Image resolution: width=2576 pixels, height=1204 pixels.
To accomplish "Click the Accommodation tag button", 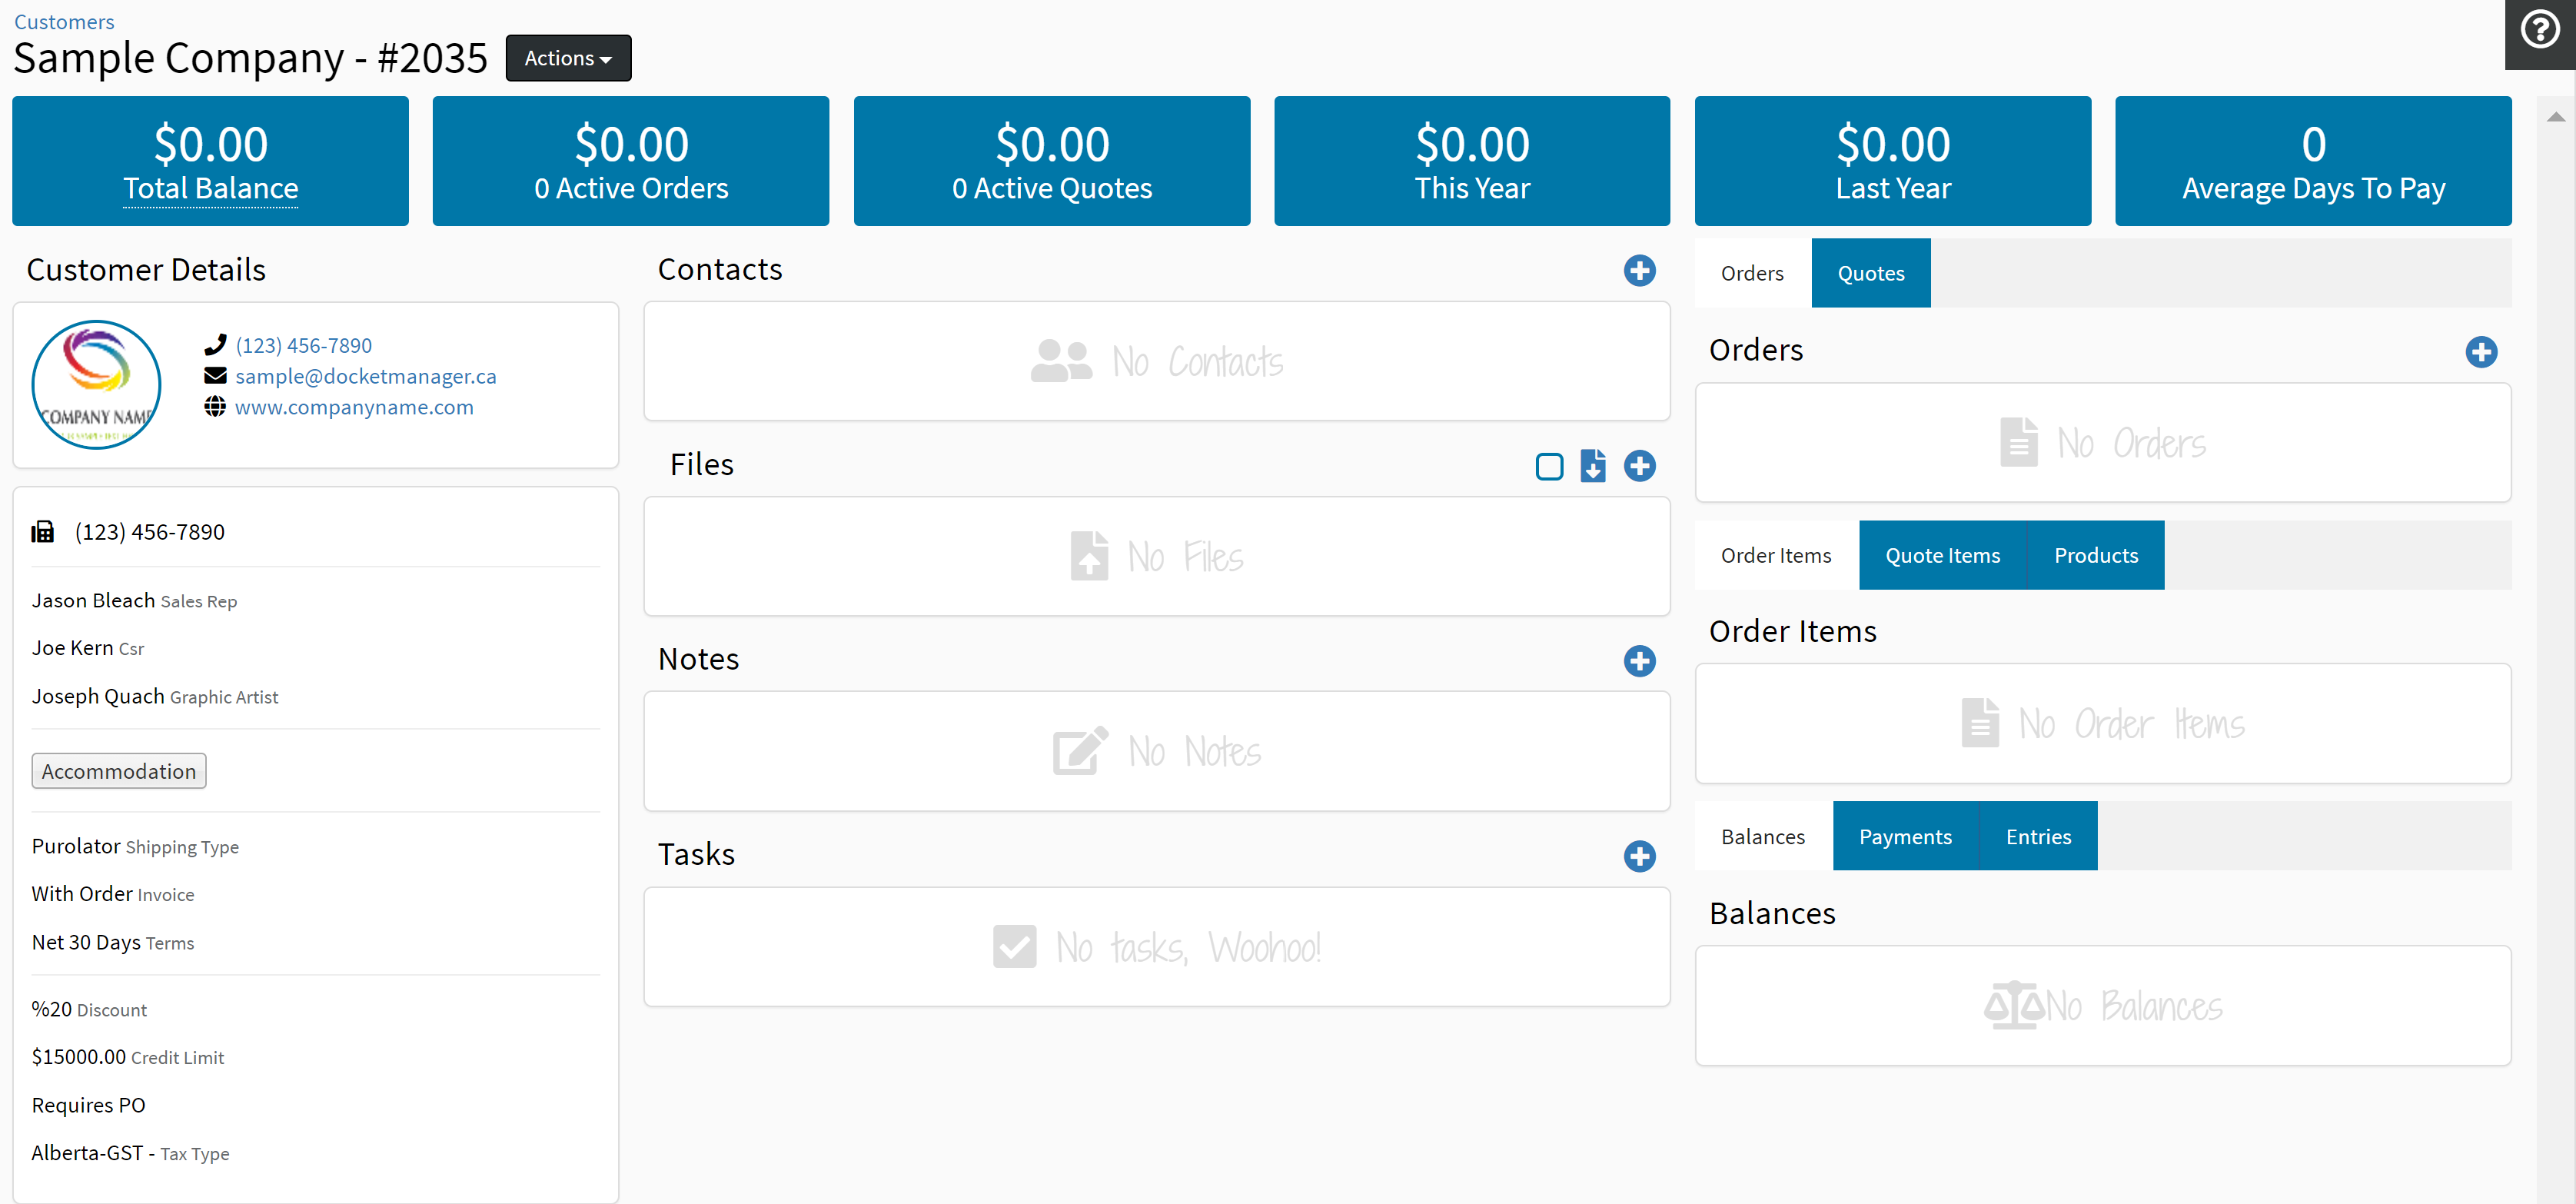I will 118,771.
